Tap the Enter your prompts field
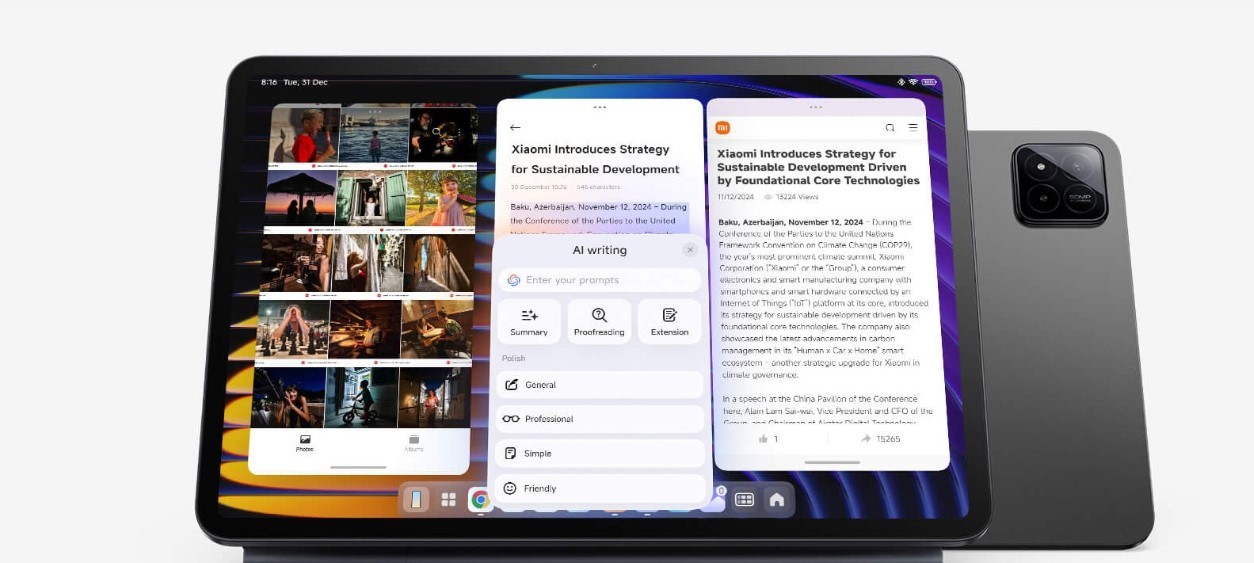Image resolution: width=1254 pixels, height=563 pixels. tap(599, 280)
